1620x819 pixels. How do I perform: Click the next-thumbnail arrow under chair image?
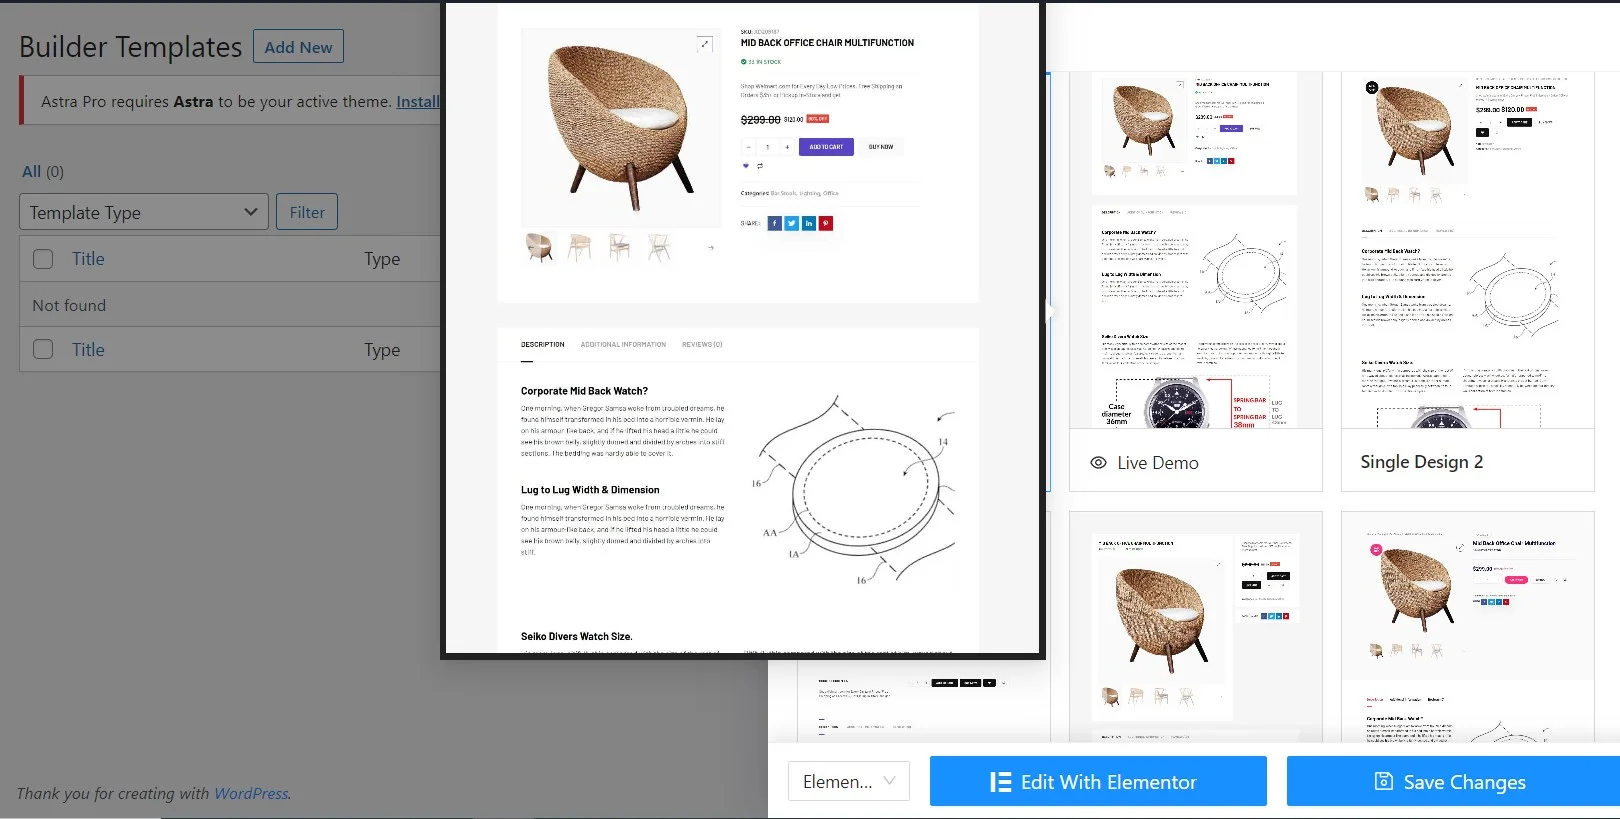pos(711,248)
